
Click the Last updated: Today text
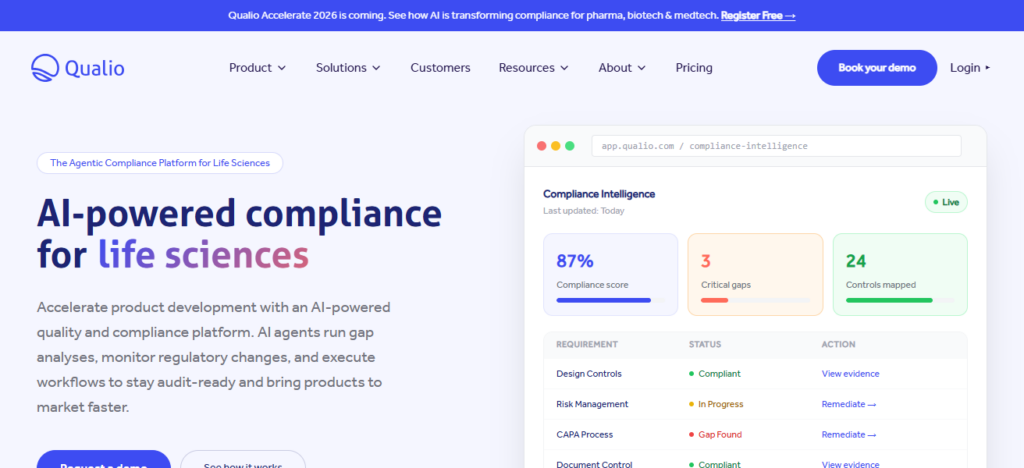tap(584, 211)
